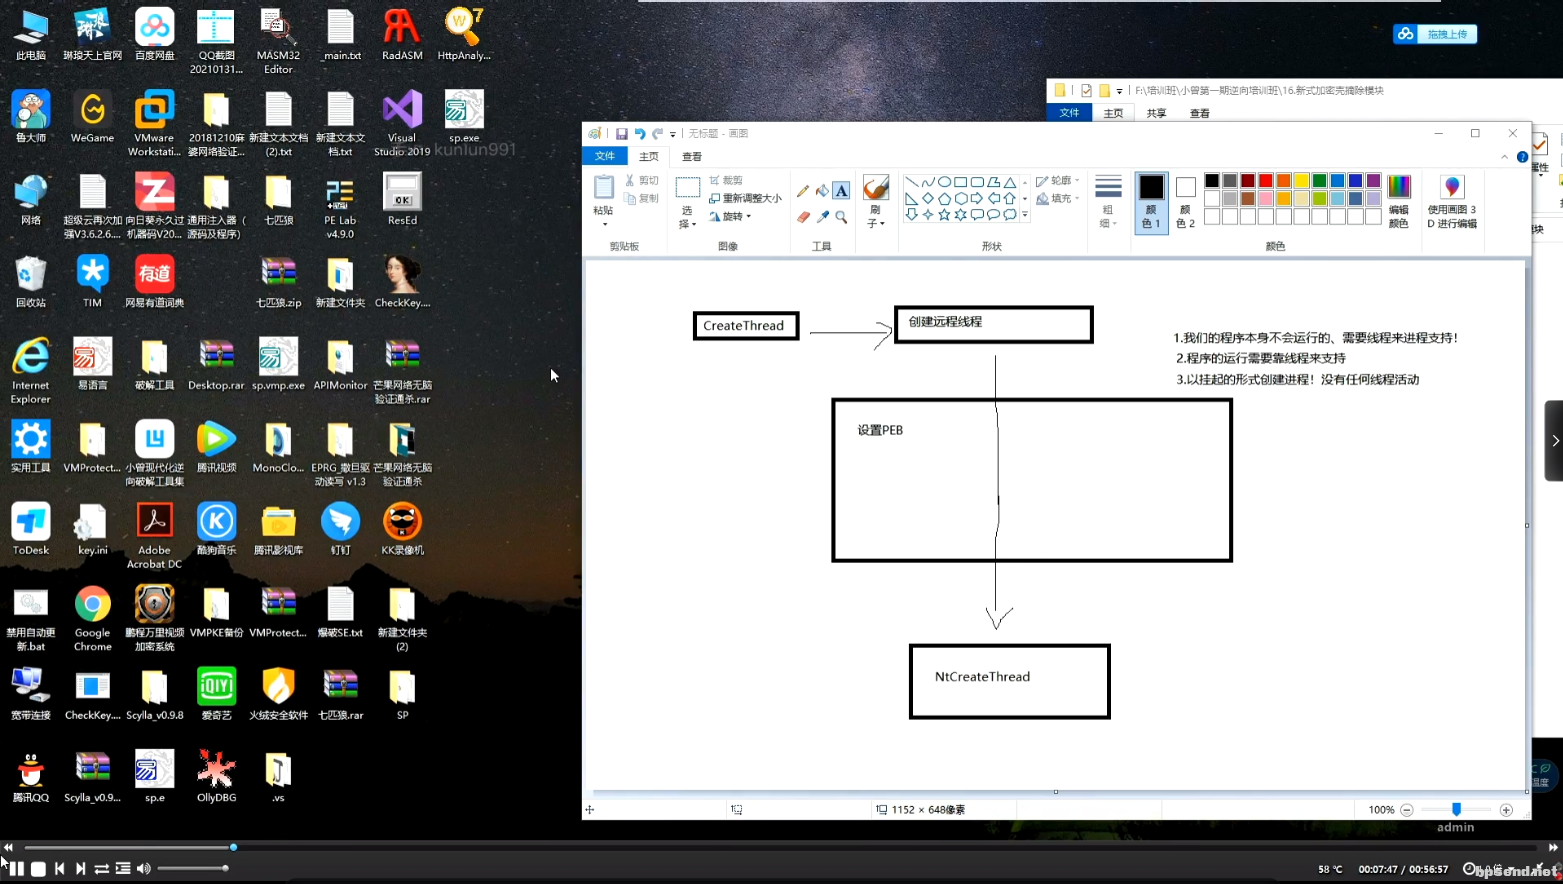Click the Save icon in Paint title bar
1563x884 pixels.
(x=621, y=133)
